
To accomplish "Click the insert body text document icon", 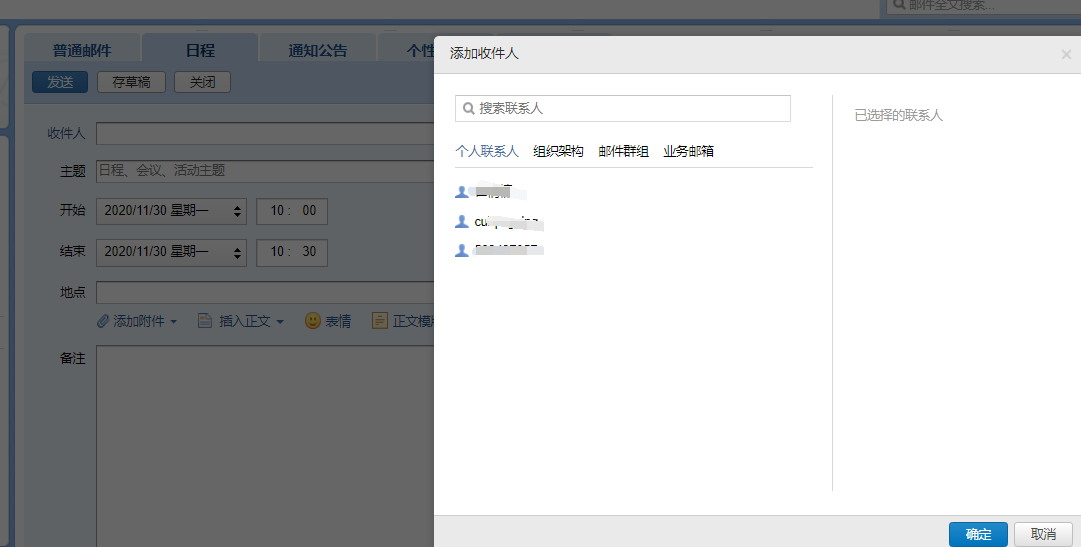I will point(205,321).
